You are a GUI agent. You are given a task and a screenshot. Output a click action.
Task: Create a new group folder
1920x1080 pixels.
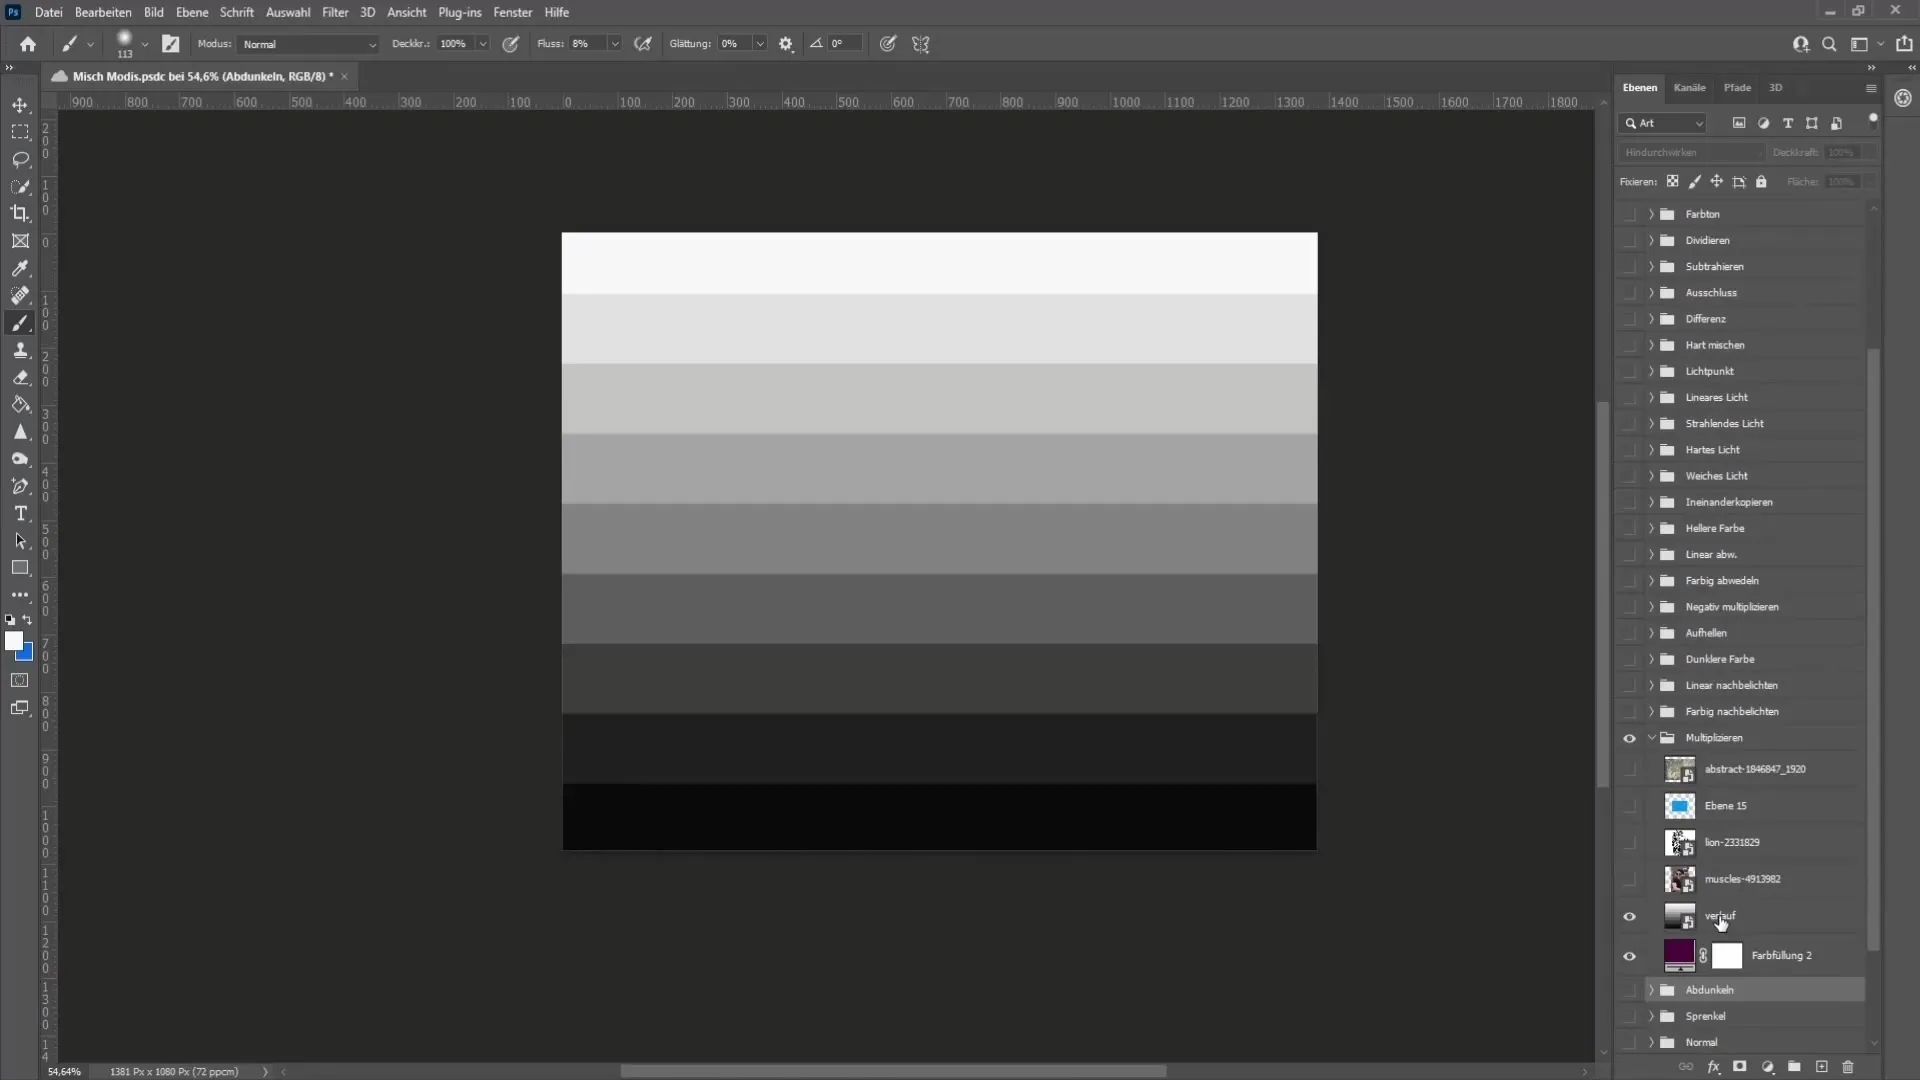[x=1795, y=1067]
